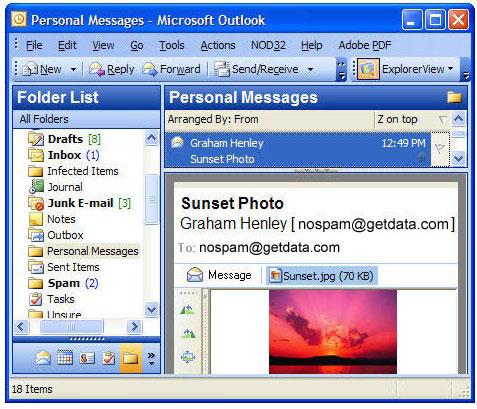Select the Infected Items folder
Screen dimensions: 477x409
83,171
